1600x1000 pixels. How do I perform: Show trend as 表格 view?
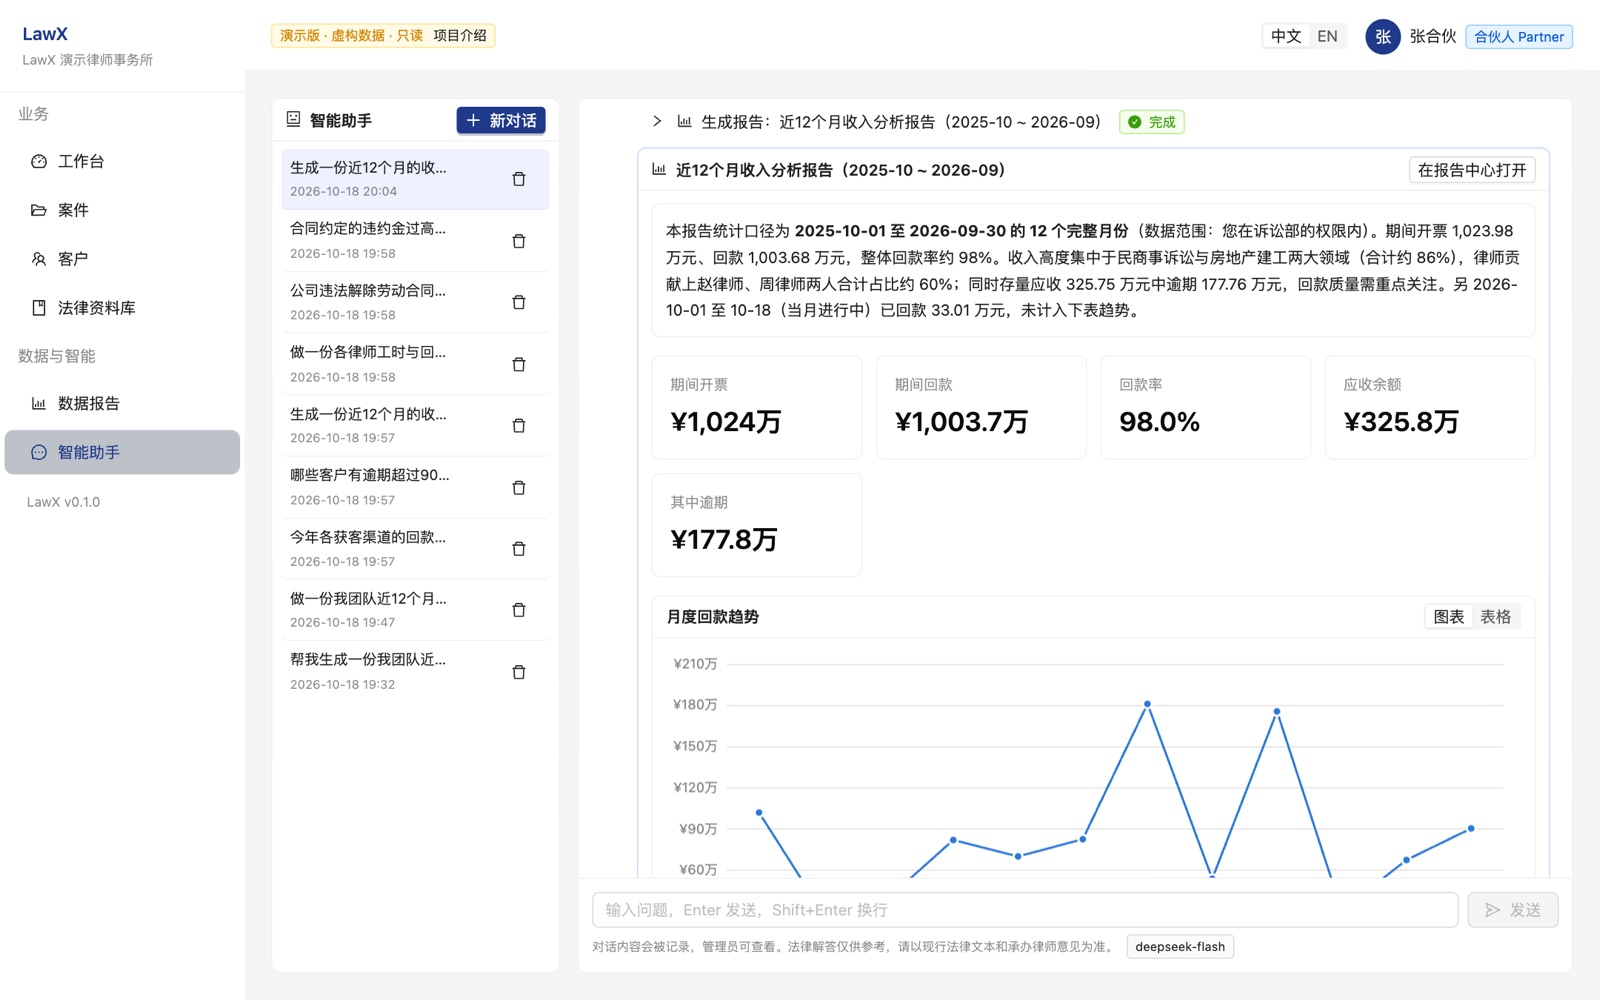[x=1496, y=617]
